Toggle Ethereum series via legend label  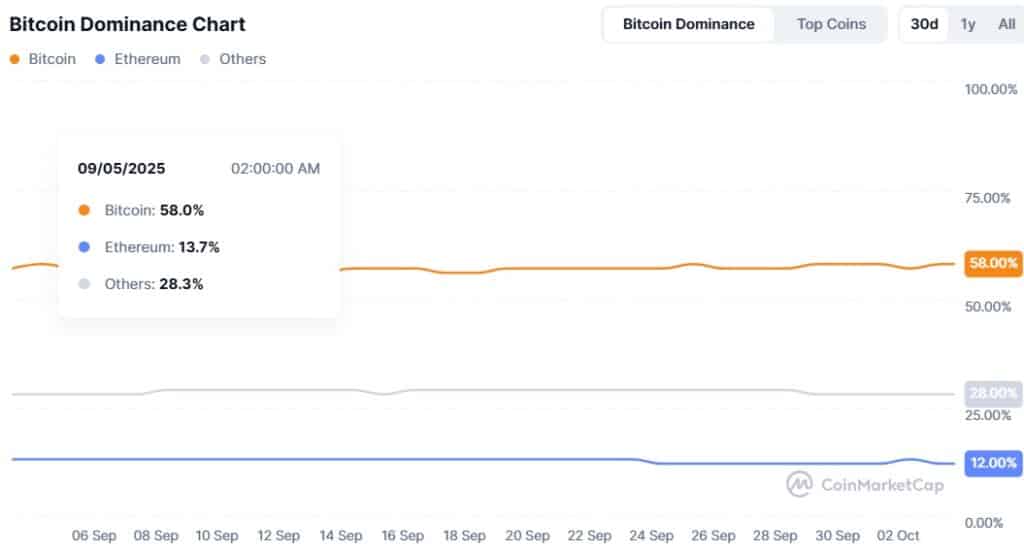coord(147,59)
